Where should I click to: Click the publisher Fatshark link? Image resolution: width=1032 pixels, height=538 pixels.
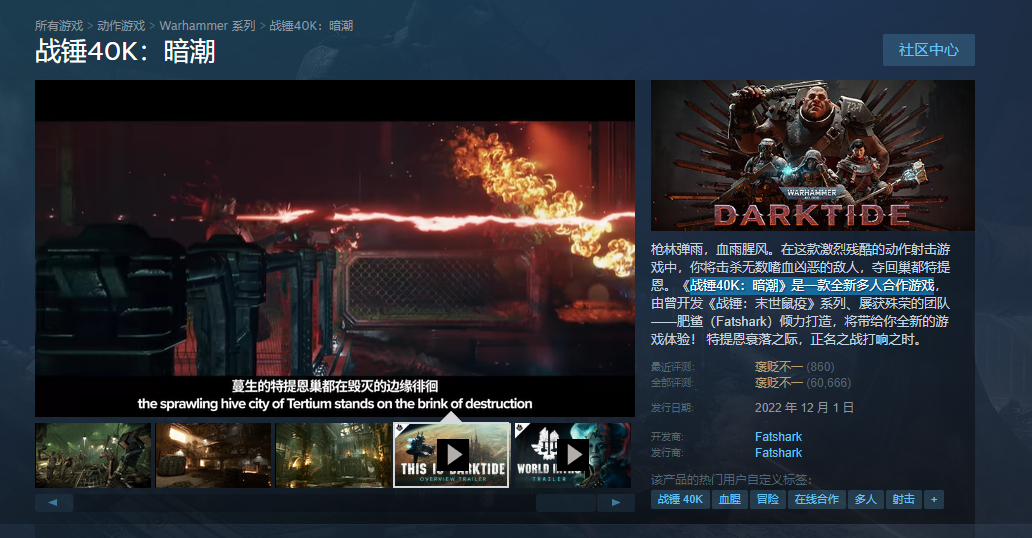[x=778, y=452]
